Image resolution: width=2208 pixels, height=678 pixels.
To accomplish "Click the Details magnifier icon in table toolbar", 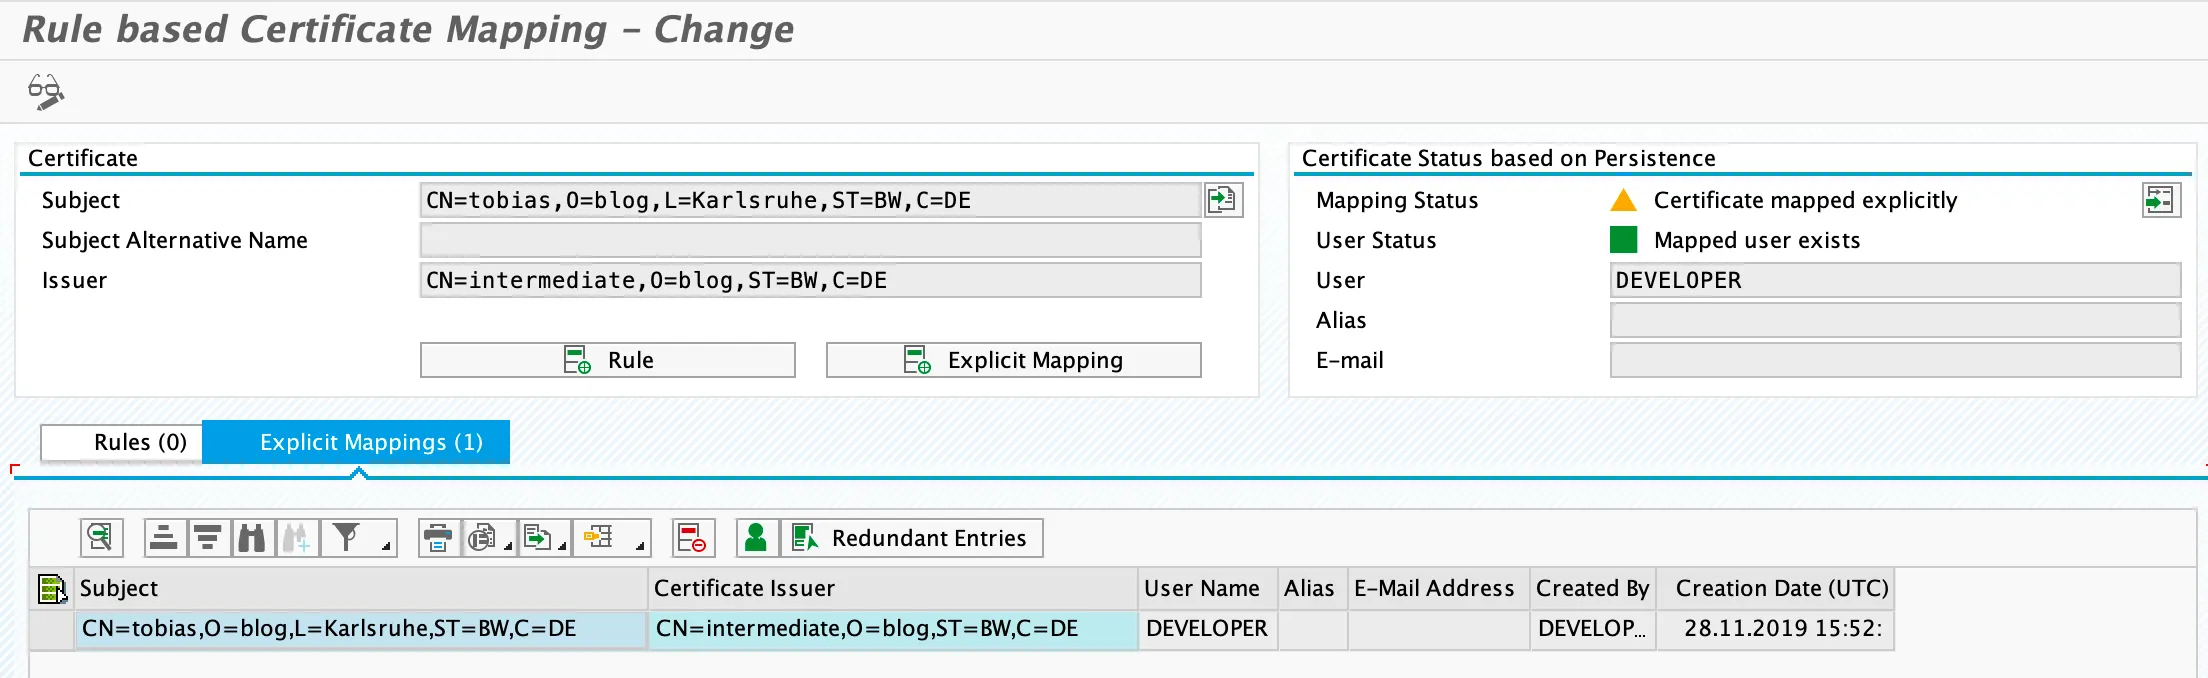I will coord(101,538).
